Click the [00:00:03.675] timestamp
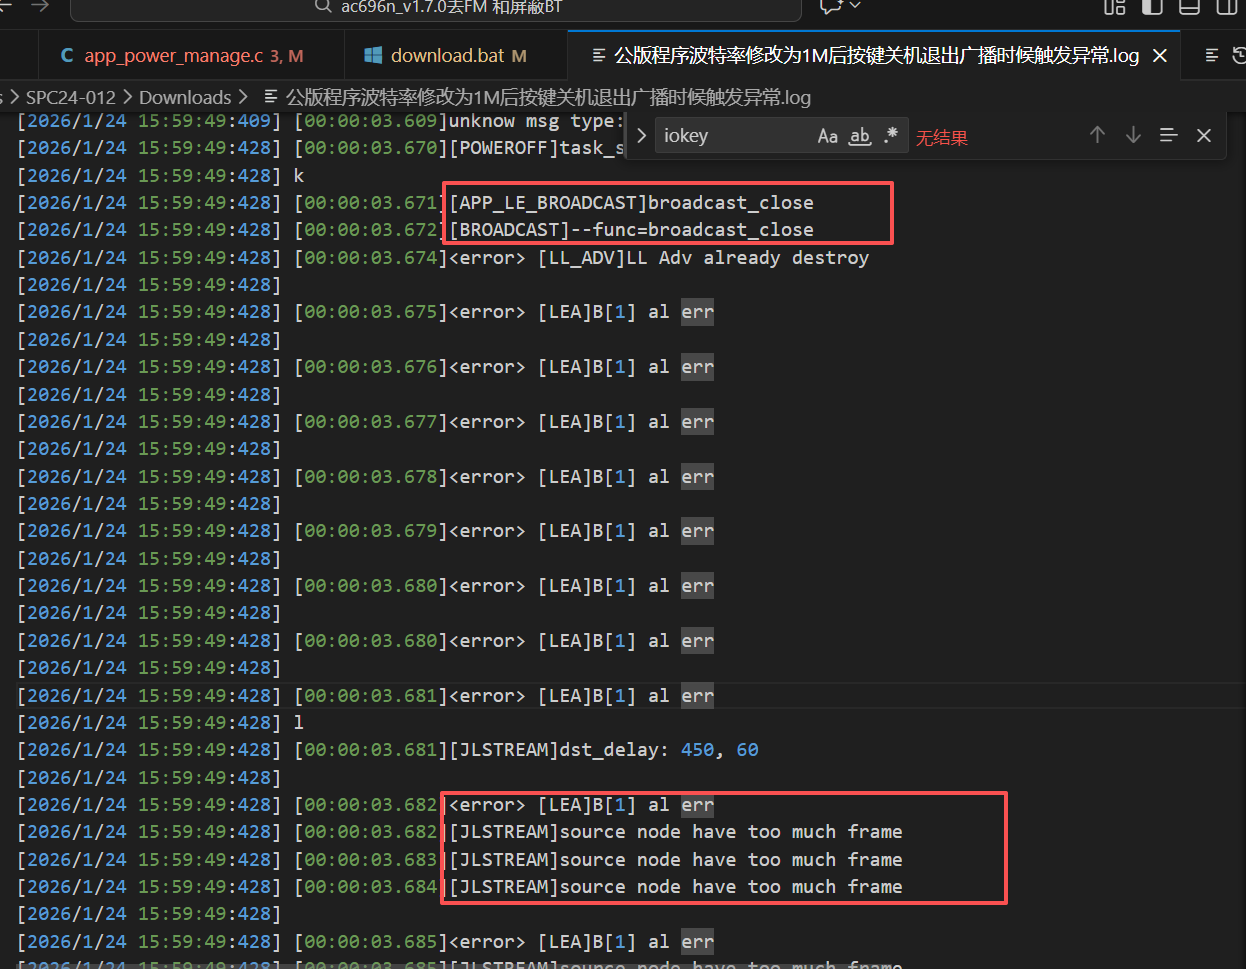 point(371,312)
